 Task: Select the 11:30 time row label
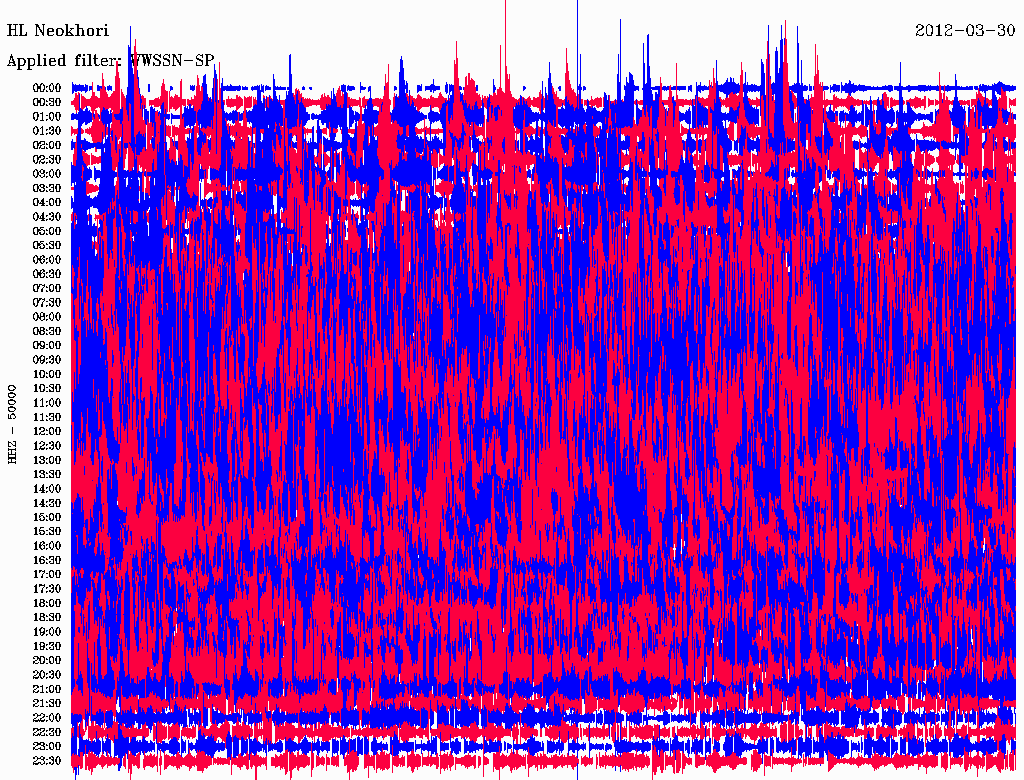(x=47, y=417)
